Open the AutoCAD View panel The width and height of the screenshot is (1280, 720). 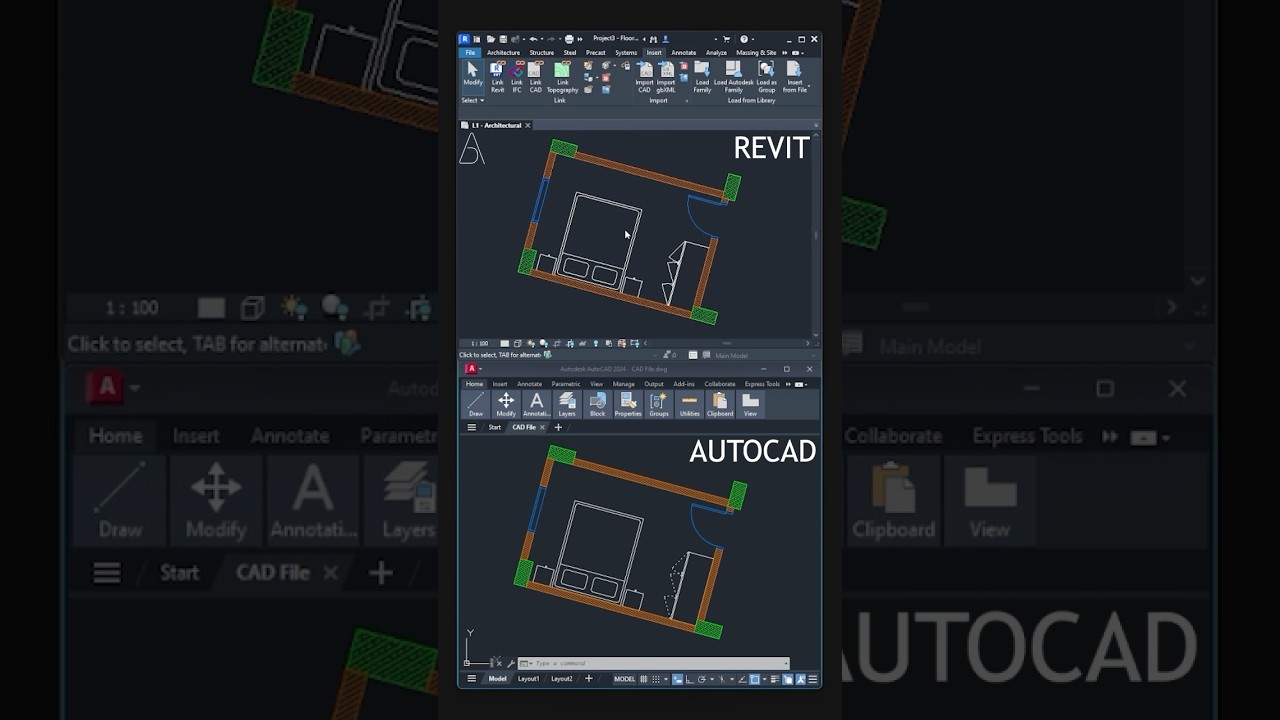750,404
